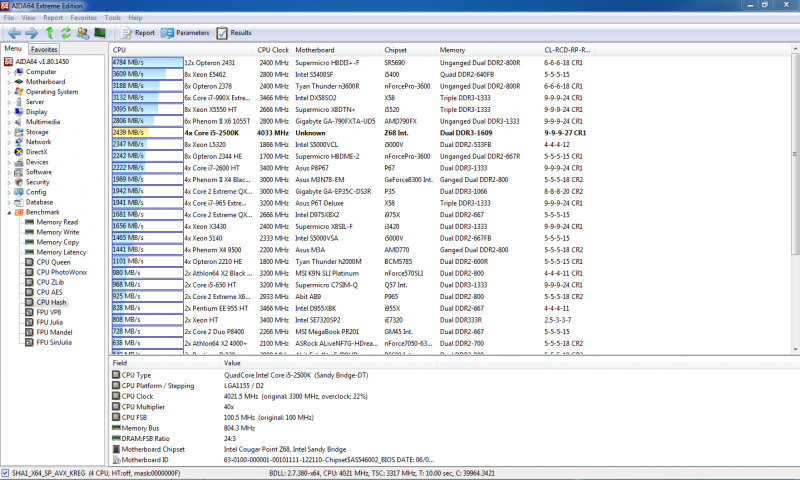Viewport: 800px width, 480px height.
Task: Click the Config tree icon
Action: pos(19,192)
